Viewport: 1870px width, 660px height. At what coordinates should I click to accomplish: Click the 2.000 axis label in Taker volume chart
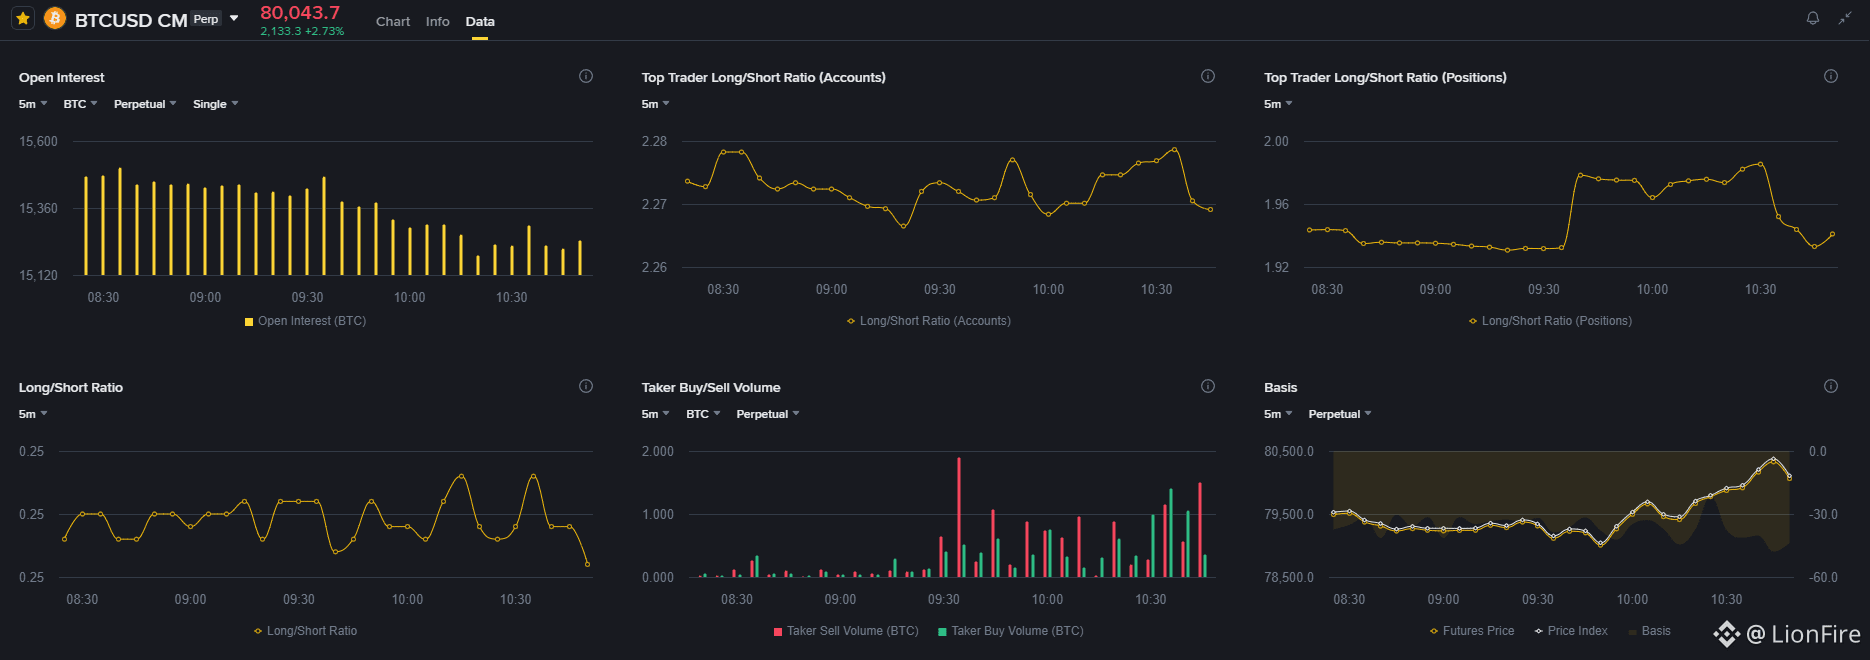(x=658, y=451)
